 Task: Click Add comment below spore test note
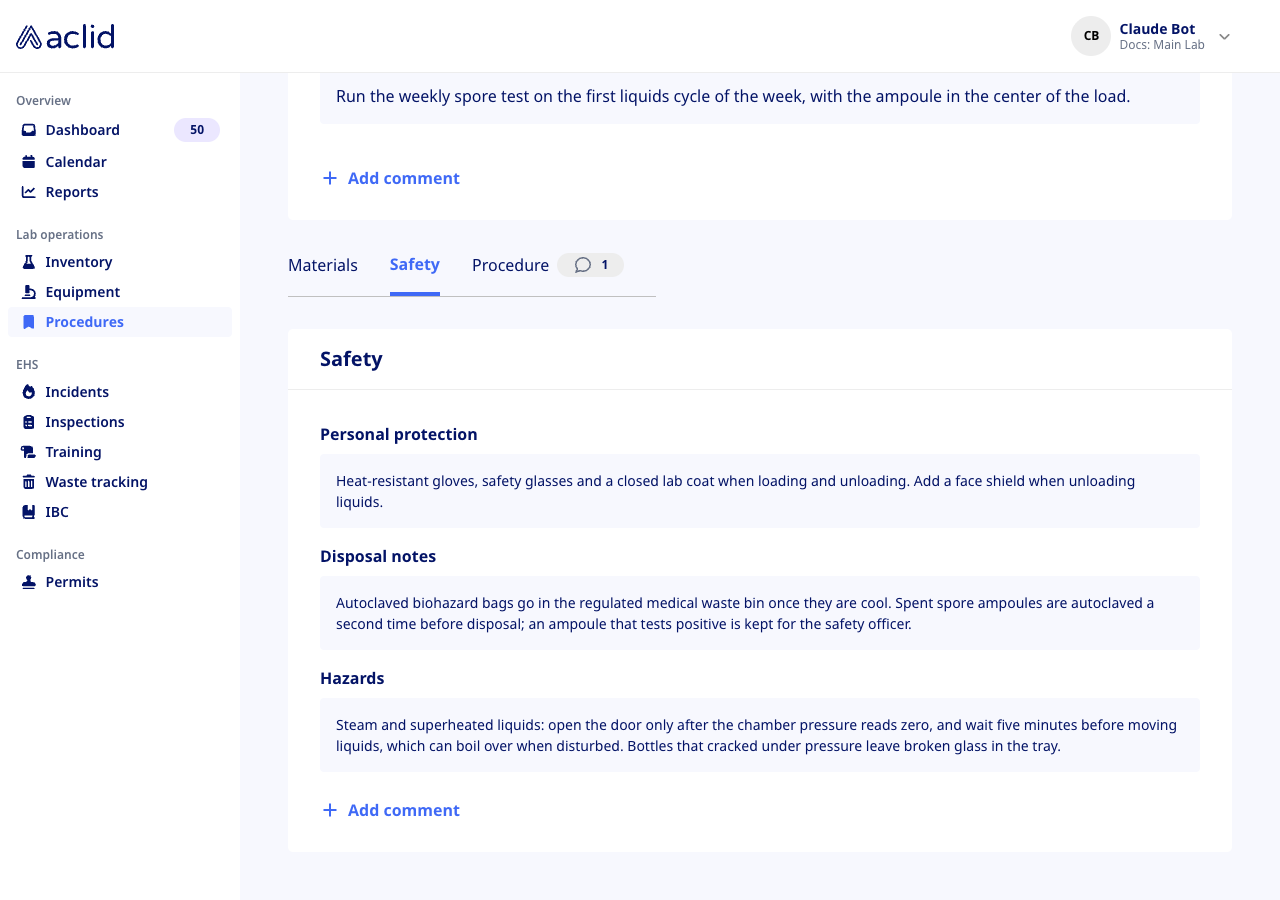(391, 178)
